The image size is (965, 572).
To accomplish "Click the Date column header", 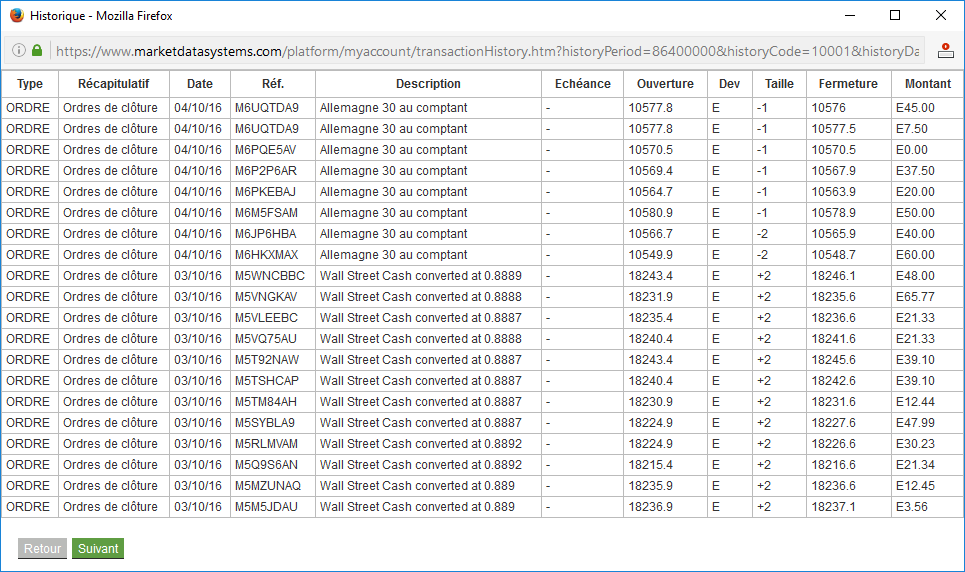I will [200, 84].
